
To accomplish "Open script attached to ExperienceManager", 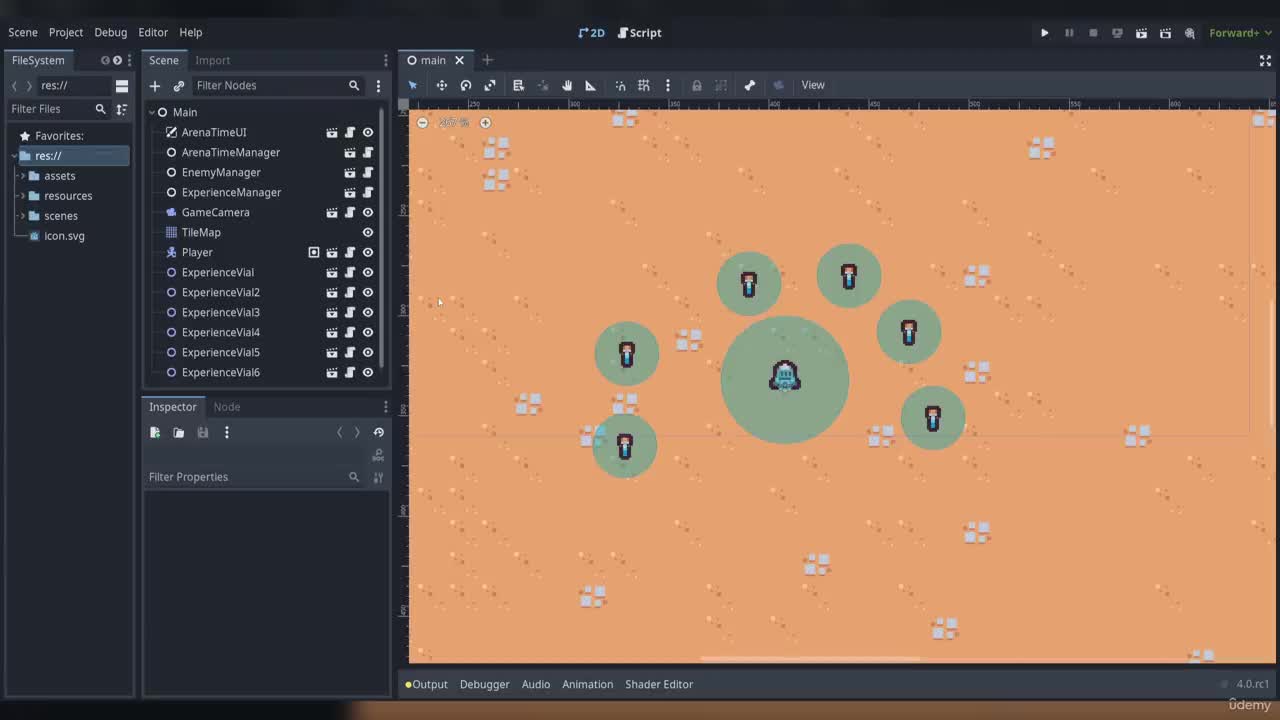I will (x=368, y=192).
